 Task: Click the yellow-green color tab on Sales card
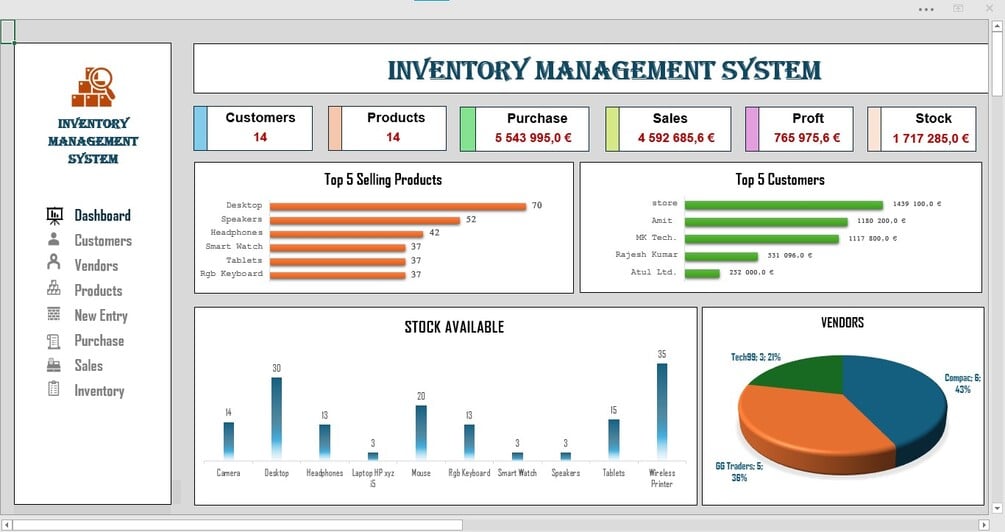pos(612,129)
